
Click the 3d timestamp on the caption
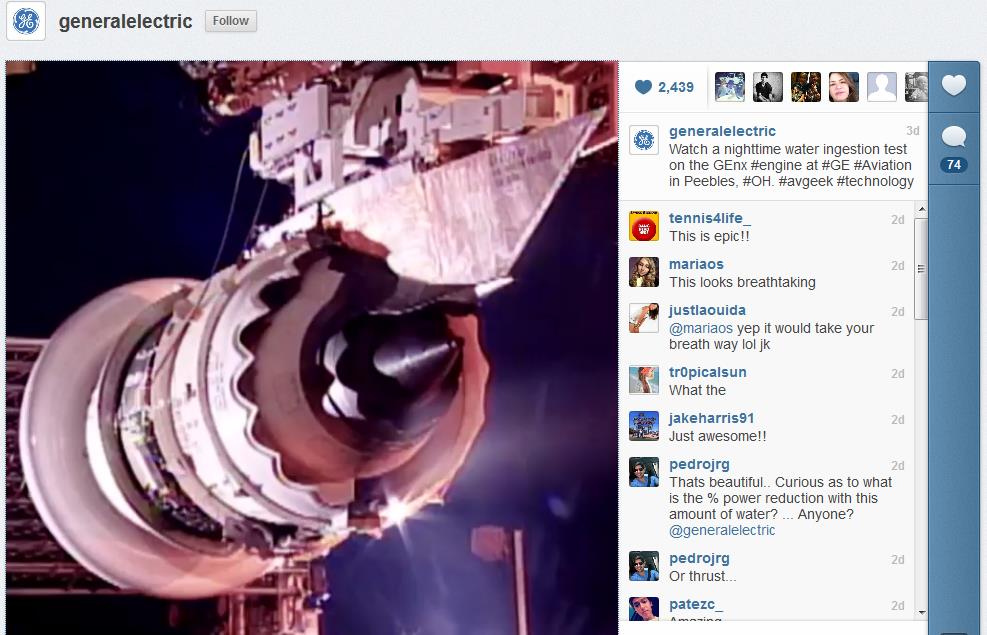[x=913, y=131]
